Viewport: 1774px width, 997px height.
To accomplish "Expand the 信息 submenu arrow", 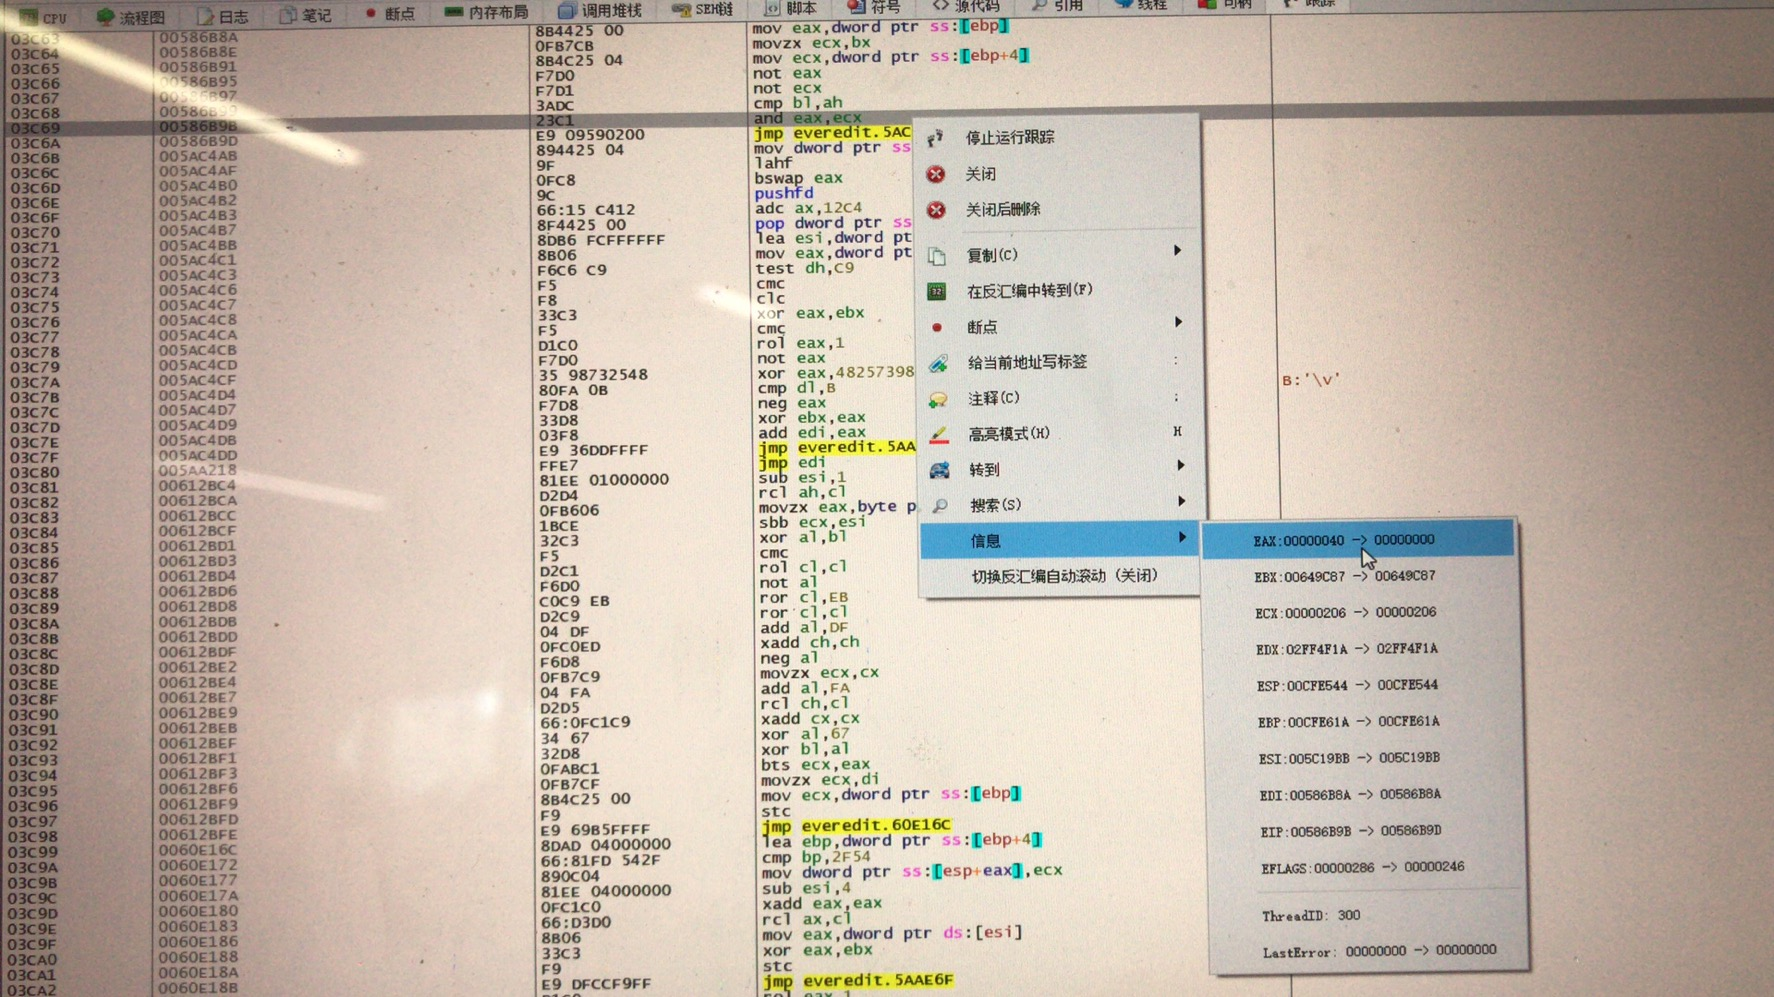I will (1182, 538).
